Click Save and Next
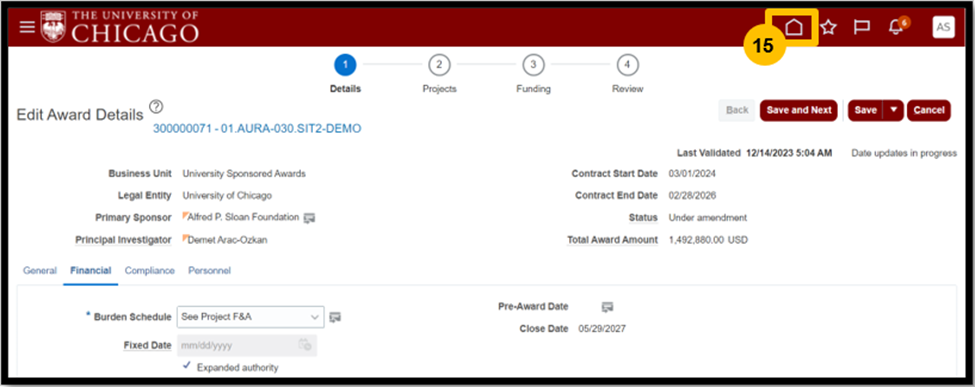 pos(799,110)
